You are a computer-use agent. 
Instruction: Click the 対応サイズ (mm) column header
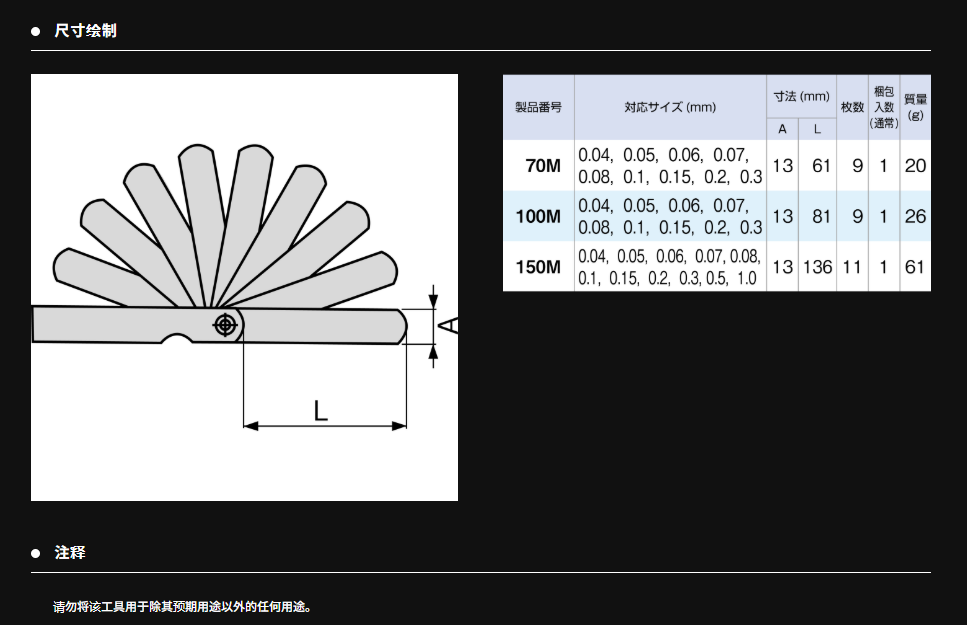(x=670, y=107)
